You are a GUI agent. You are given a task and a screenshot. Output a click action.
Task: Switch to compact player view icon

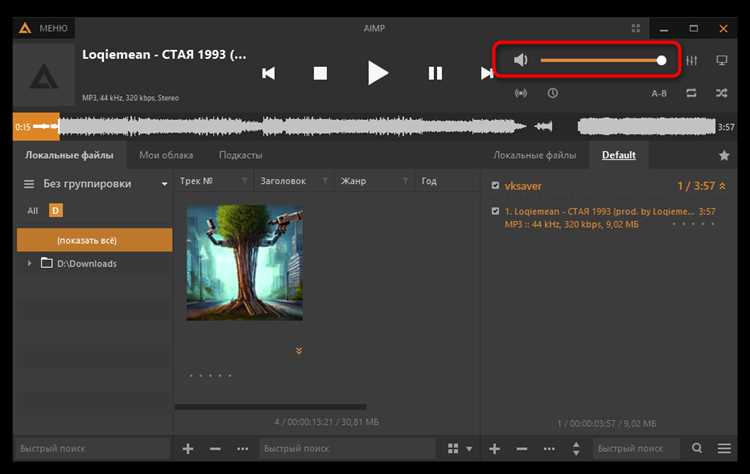(635, 28)
